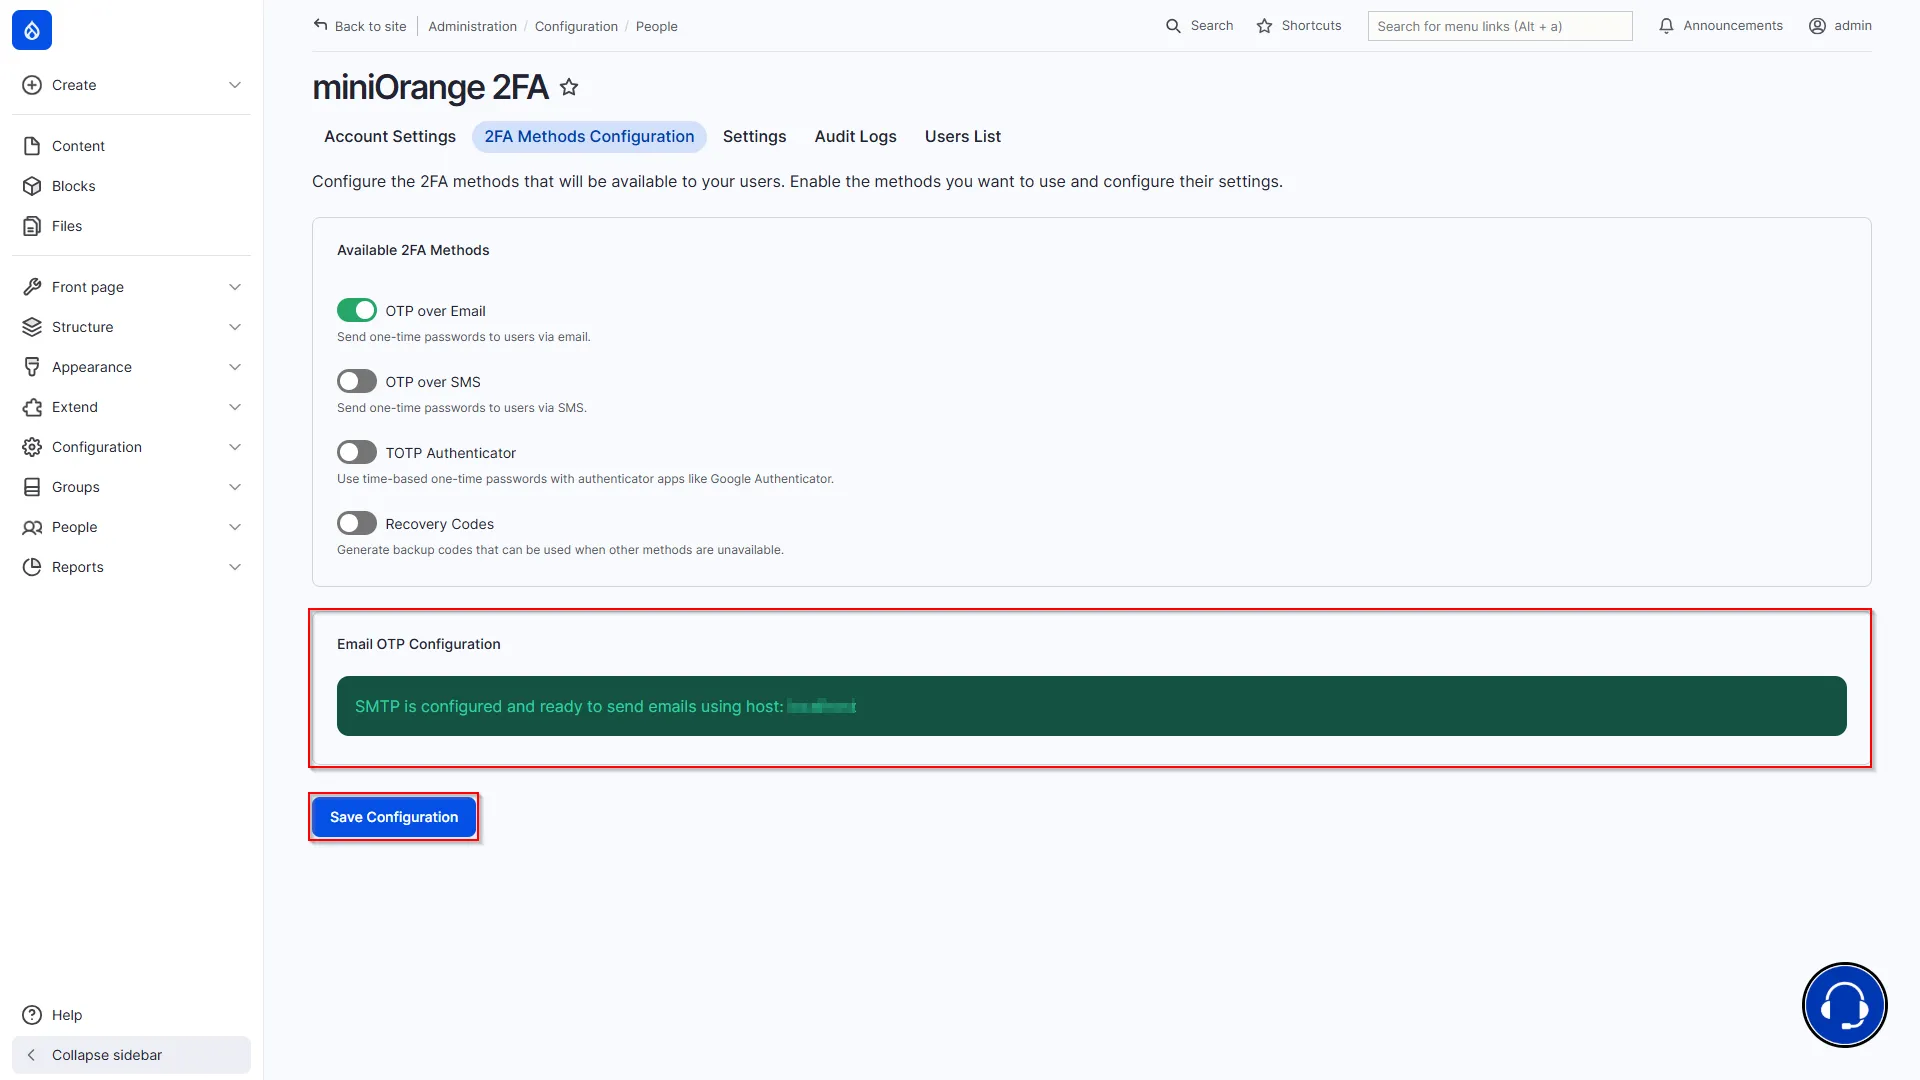Screen dimensions: 1920x1080
Task: Expand the Create menu chevron
Action: click(x=235, y=85)
